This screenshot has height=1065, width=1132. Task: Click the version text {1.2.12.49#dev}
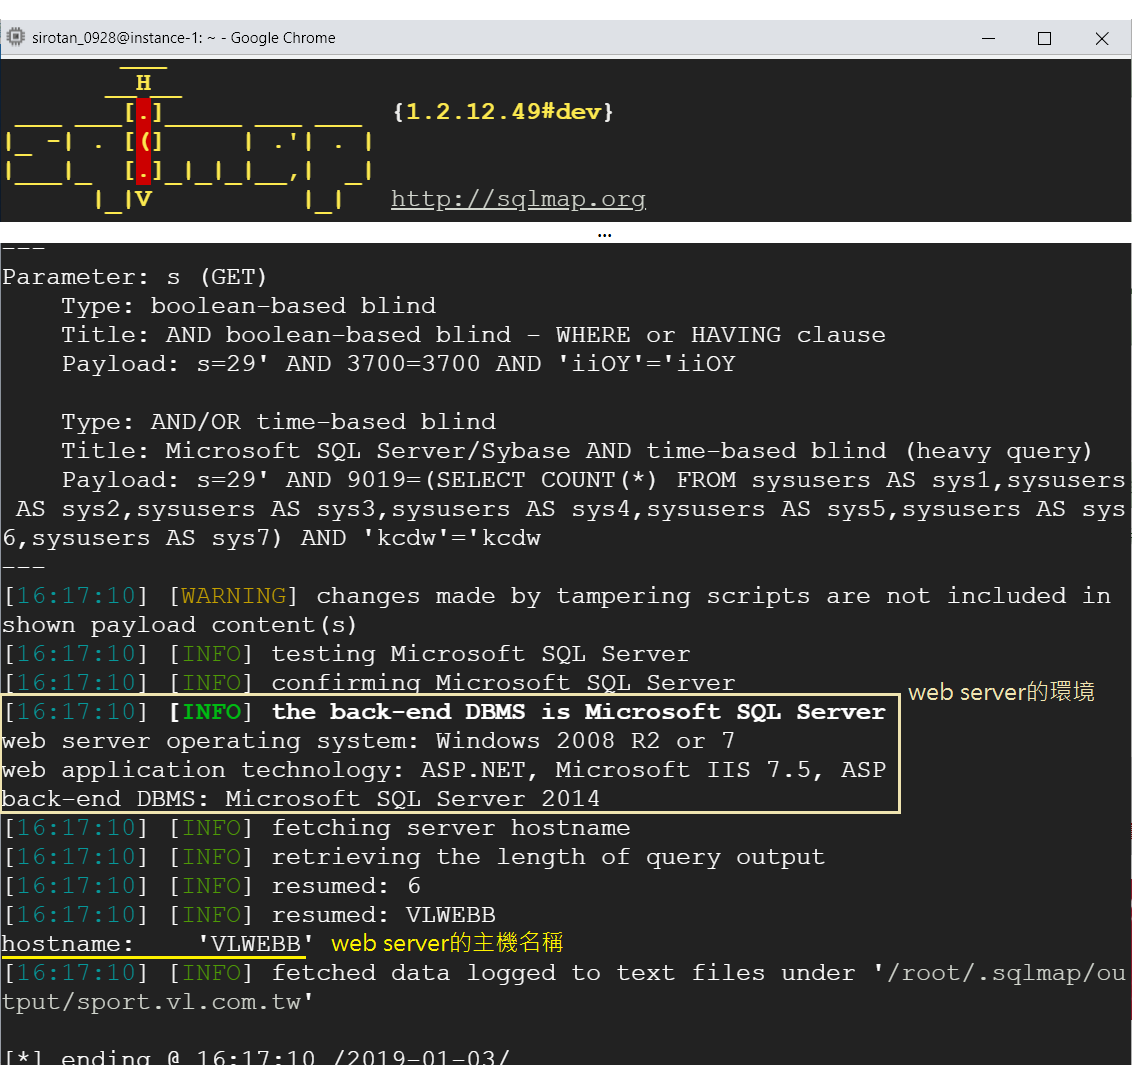pos(502,111)
